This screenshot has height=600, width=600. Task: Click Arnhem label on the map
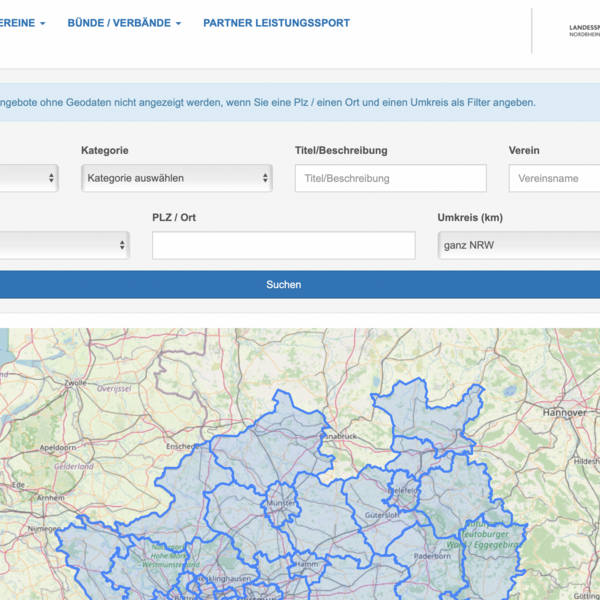coord(51,498)
